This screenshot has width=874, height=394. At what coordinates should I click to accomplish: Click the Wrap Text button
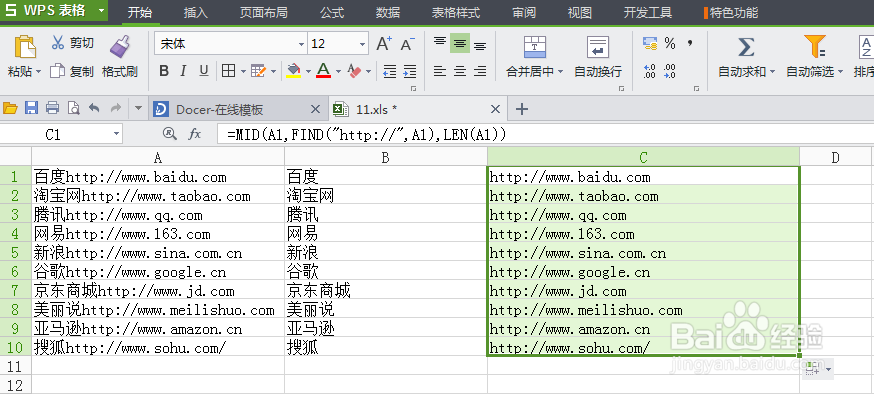pyautogui.click(x=598, y=56)
